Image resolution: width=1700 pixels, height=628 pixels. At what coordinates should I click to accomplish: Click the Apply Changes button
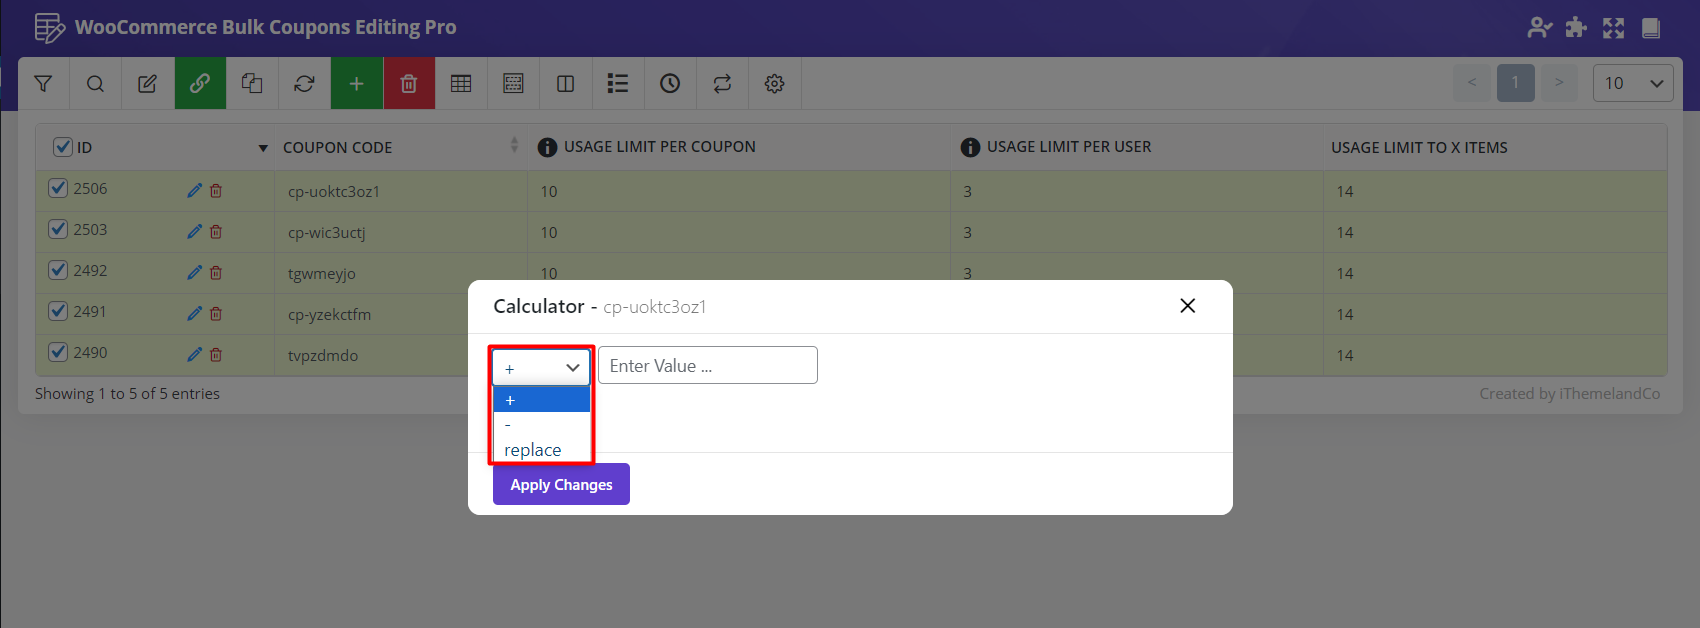pos(561,484)
